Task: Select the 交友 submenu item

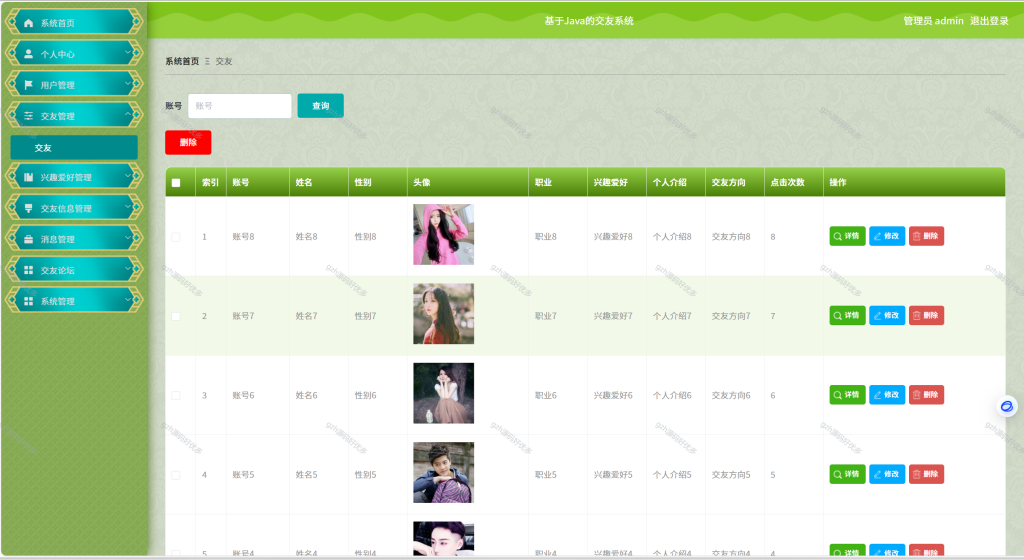Action: tap(74, 148)
